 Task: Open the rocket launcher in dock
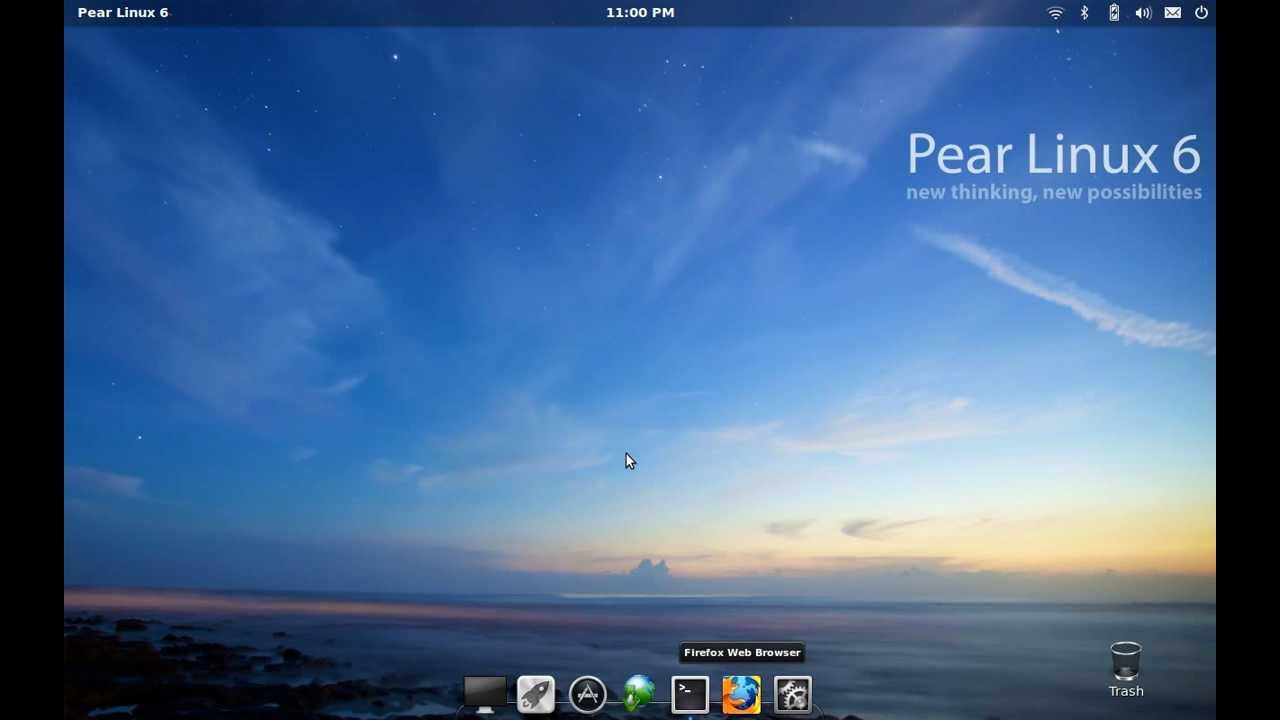(x=536, y=694)
